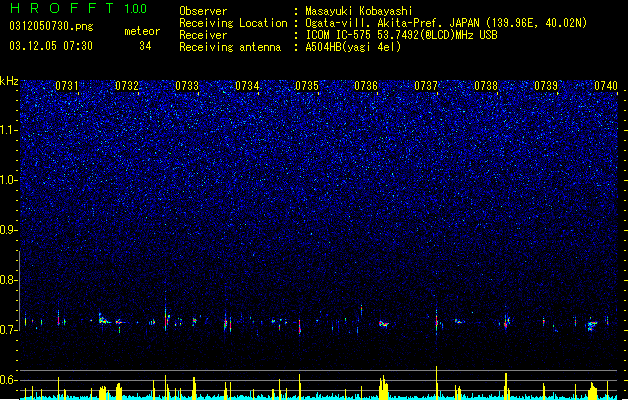Click the observer name Masayuki Kobayashi
The image size is (629, 400).
click(359, 11)
